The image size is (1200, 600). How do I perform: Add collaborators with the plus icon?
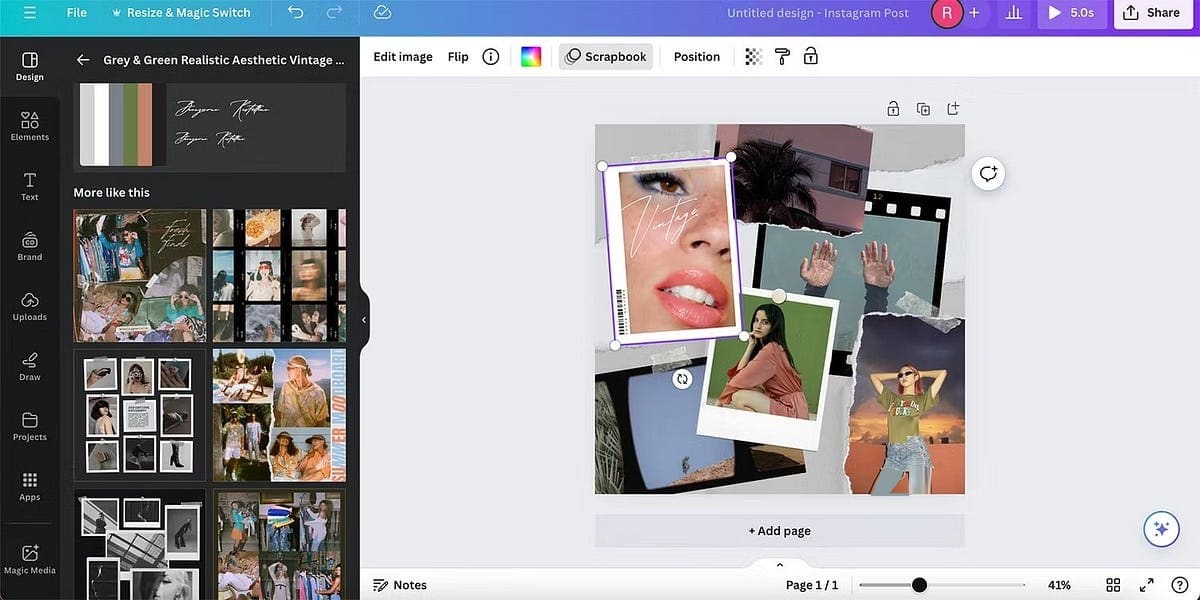tap(974, 13)
